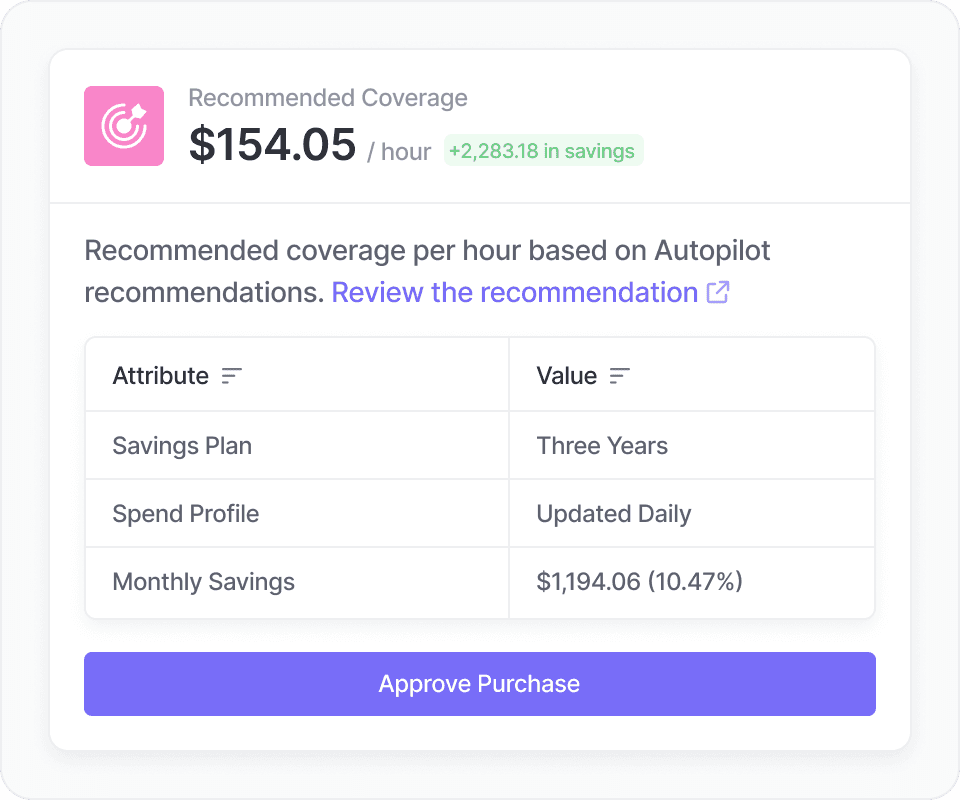The width and height of the screenshot is (960, 800).
Task: Click the $1,194.06 (10.47%) savings value
Action: pyautogui.click(x=640, y=582)
